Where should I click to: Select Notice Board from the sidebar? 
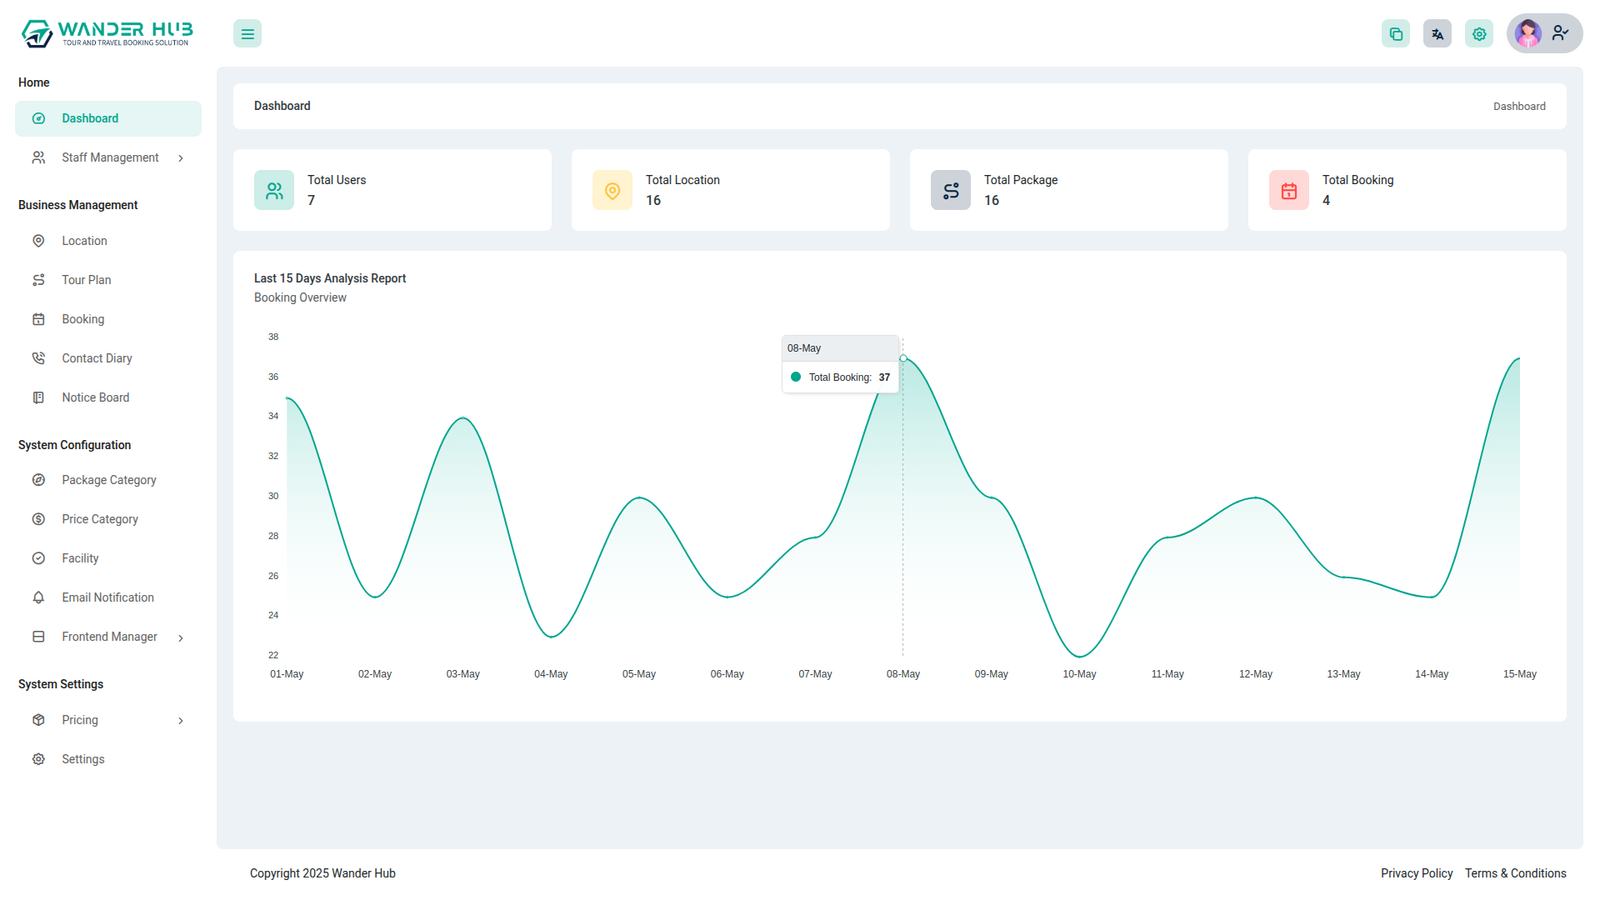point(95,397)
